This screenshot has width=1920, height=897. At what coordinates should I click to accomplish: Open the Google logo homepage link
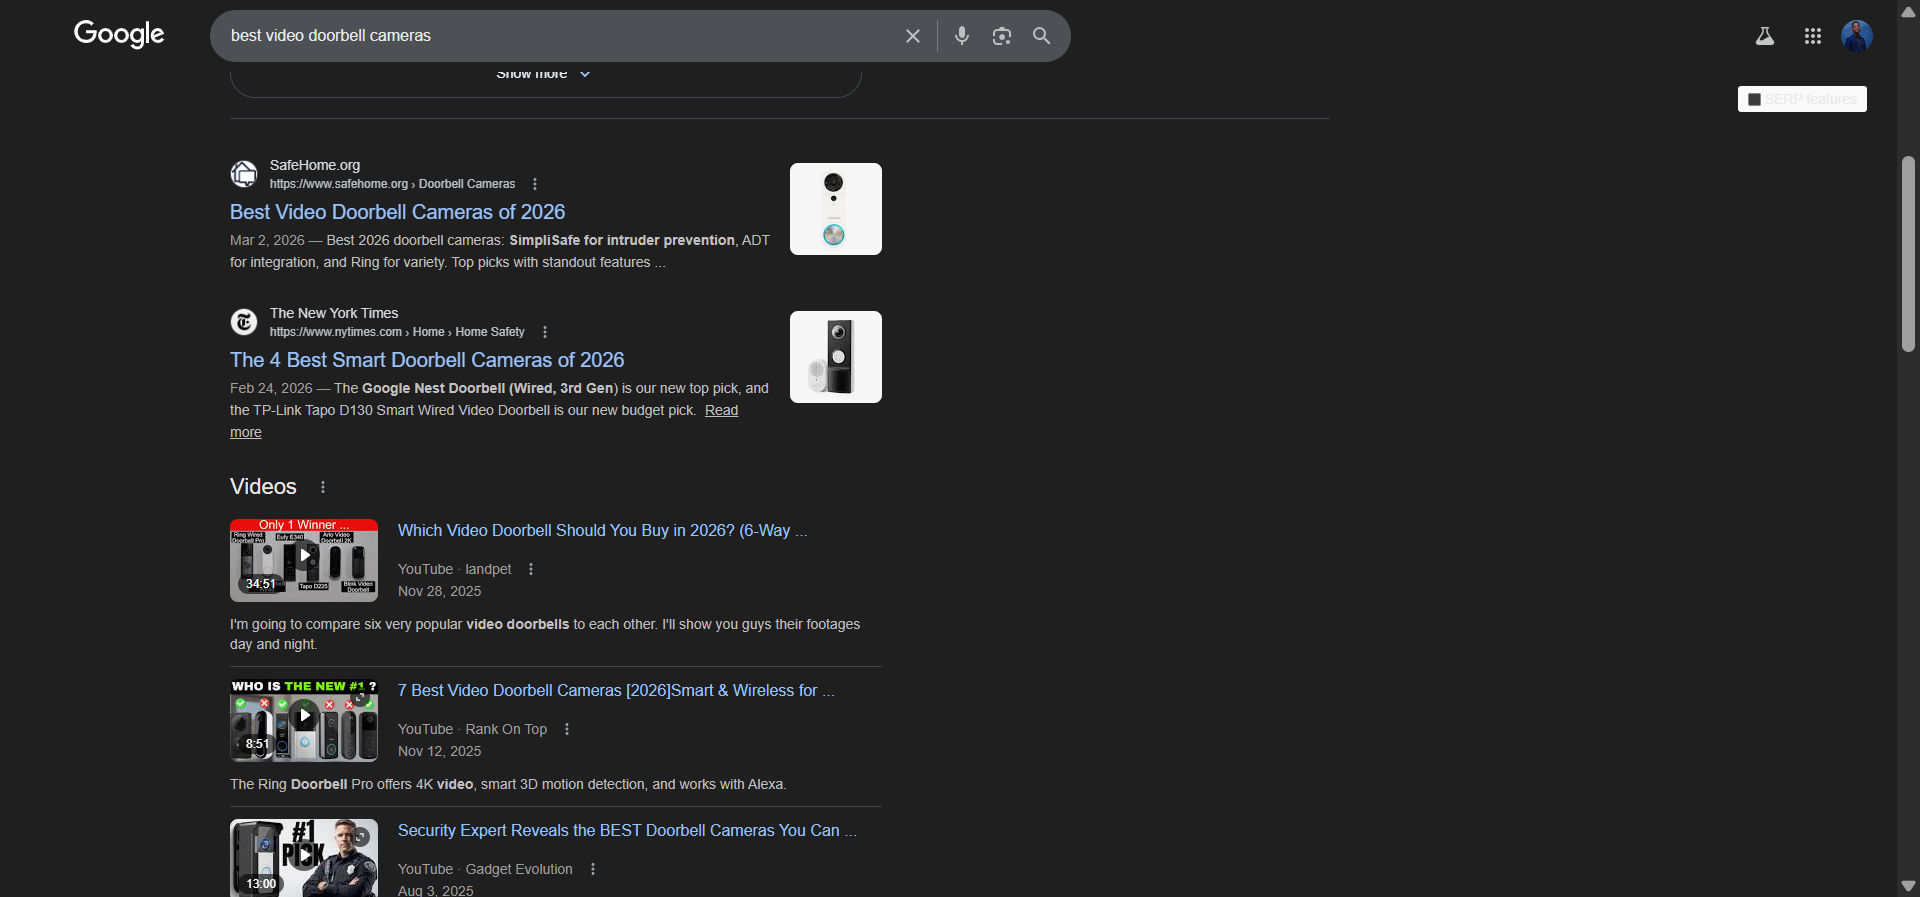[119, 35]
